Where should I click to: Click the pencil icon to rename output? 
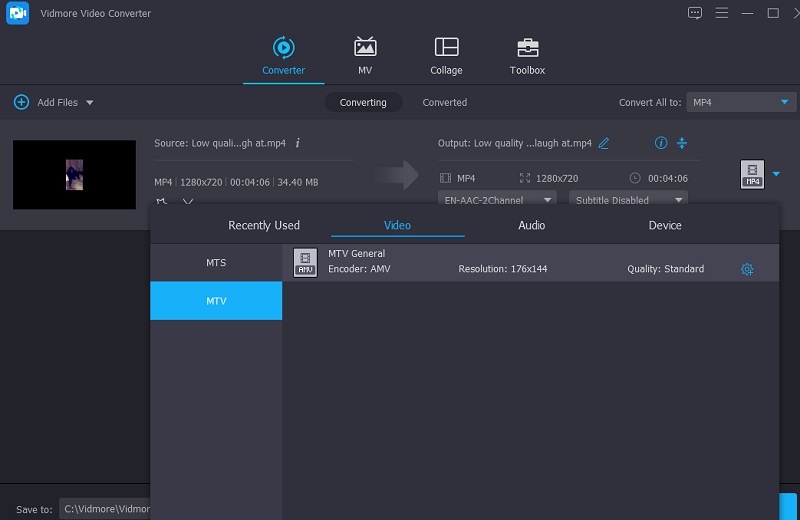604,143
